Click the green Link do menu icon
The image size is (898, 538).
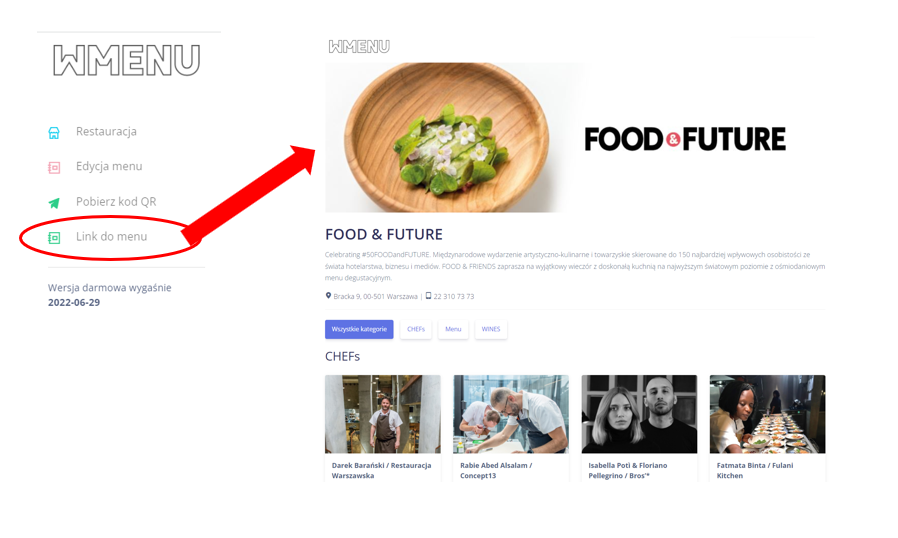click(54, 238)
